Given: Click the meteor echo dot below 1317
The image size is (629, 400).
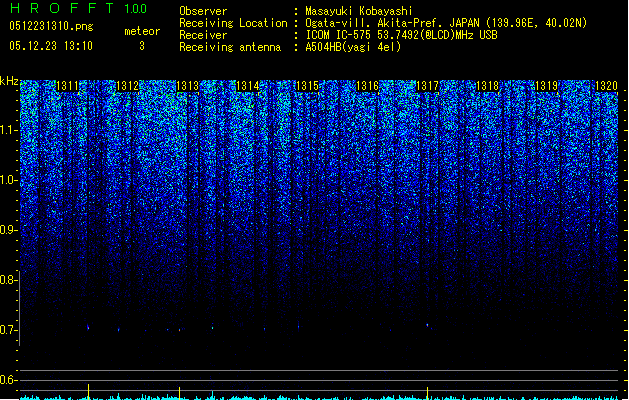Looking at the screenshot, I should [x=428, y=325].
